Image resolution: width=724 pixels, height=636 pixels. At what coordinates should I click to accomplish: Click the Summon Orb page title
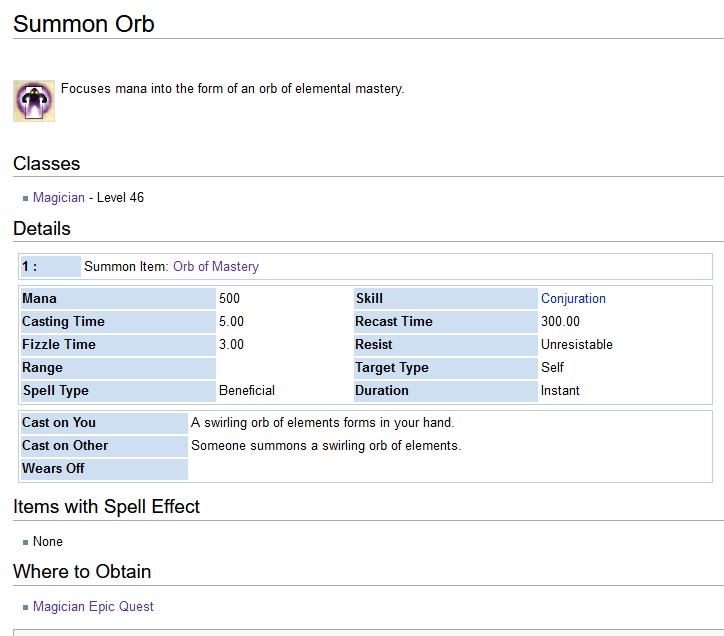(84, 23)
